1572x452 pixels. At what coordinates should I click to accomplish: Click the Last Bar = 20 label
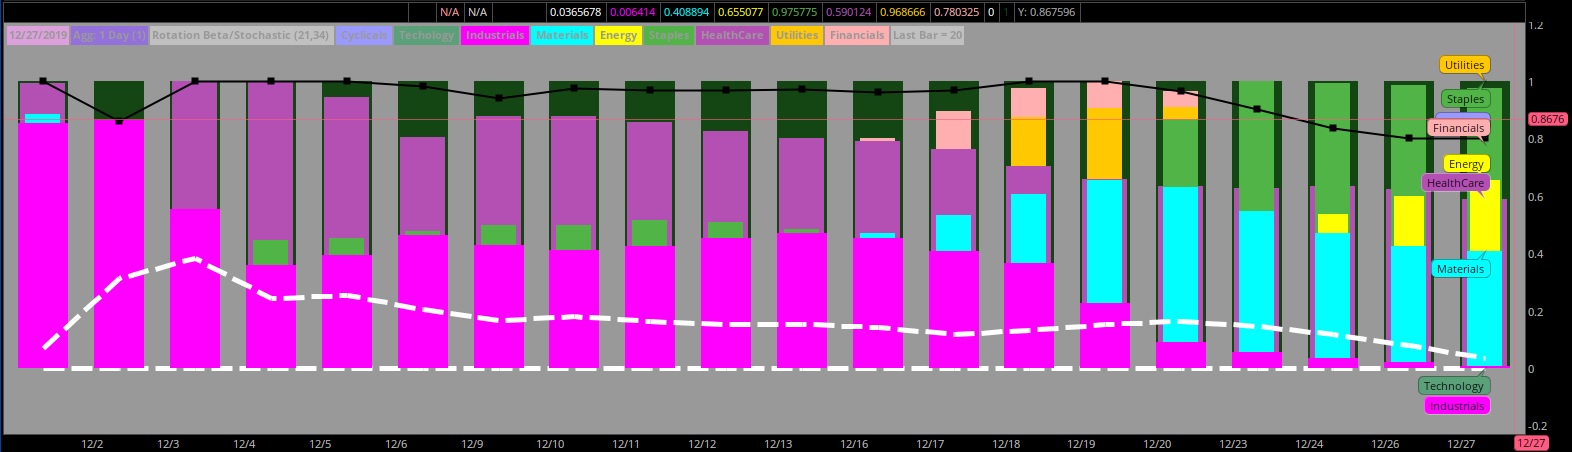point(927,35)
